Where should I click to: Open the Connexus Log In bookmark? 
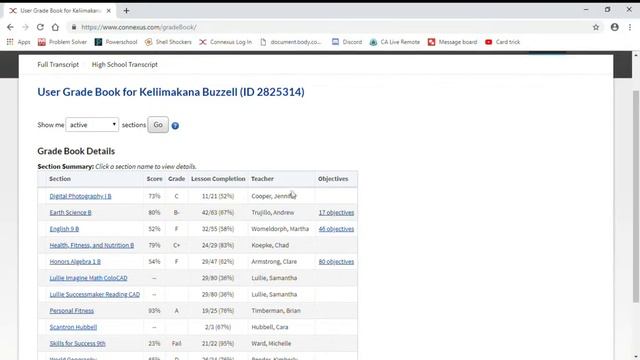click(x=225, y=42)
